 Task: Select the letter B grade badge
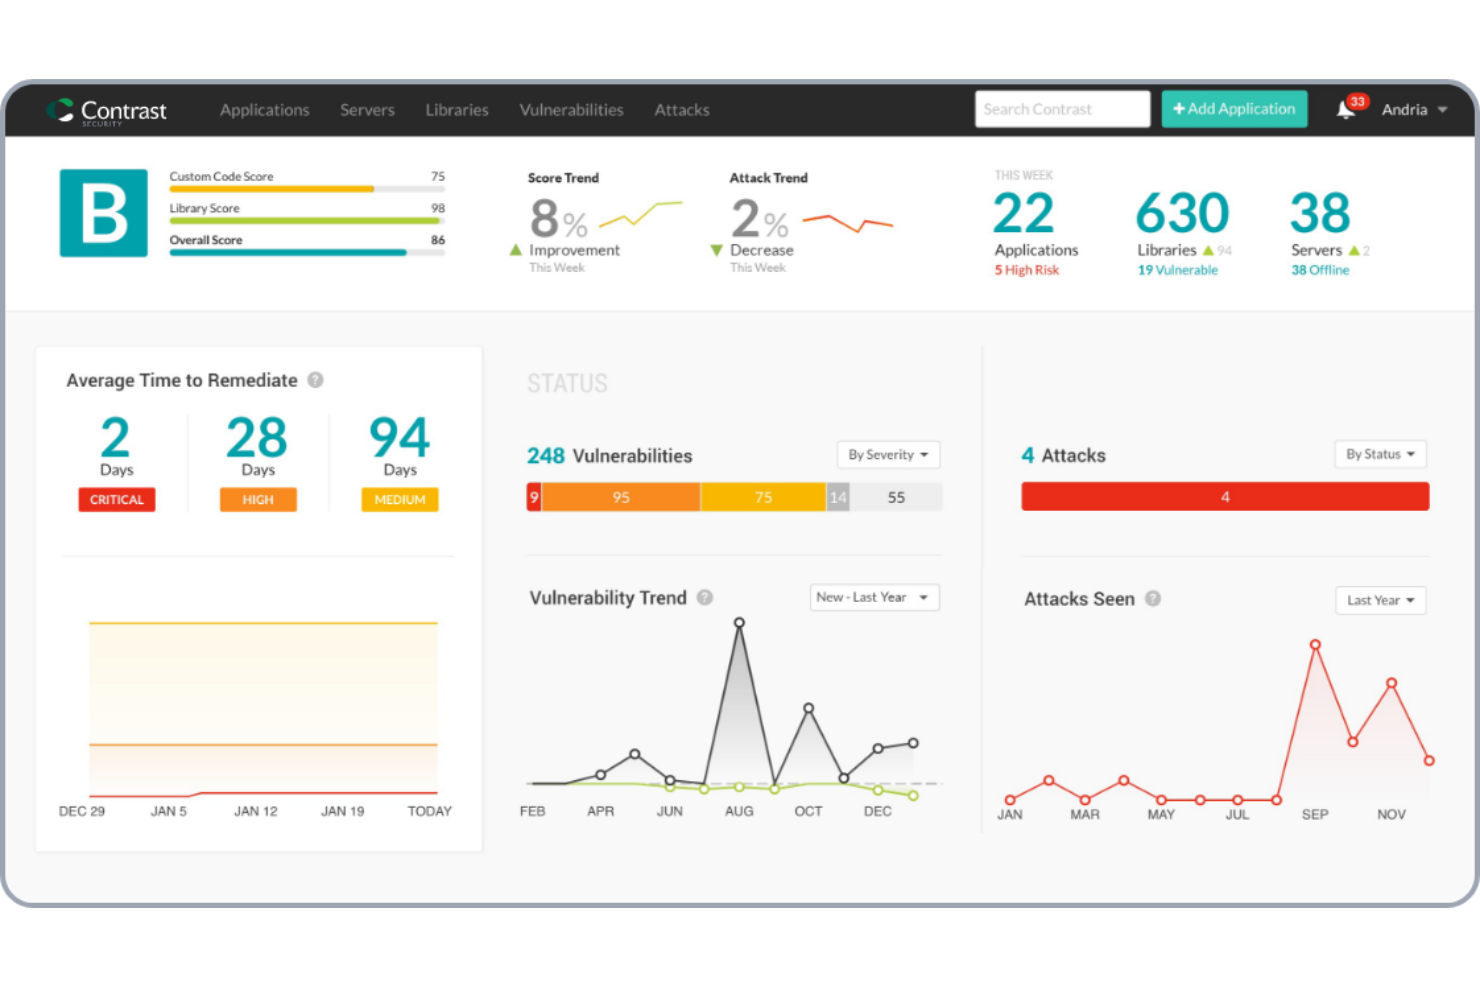pyautogui.click(x=103, y=213)
